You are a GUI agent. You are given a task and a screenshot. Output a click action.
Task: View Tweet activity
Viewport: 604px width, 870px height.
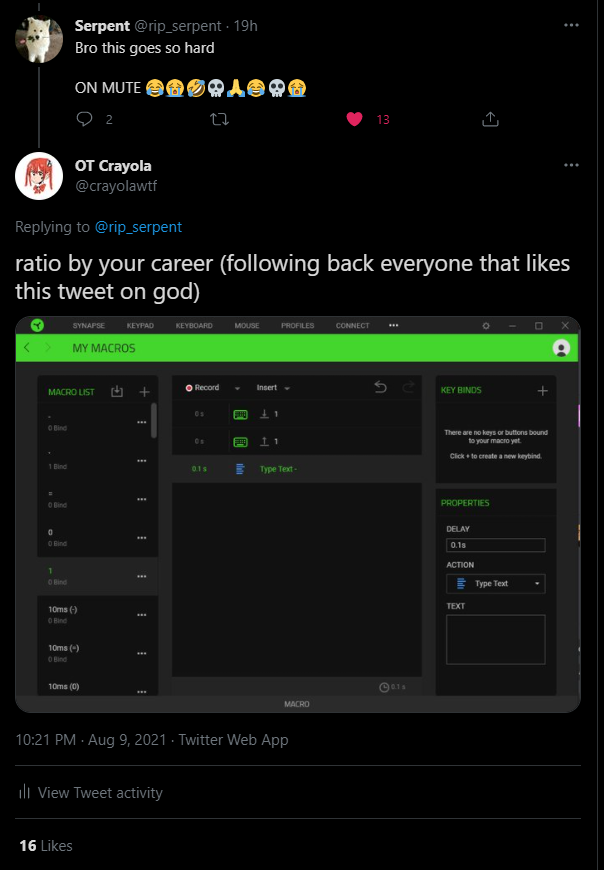click(x=100, y=793)
